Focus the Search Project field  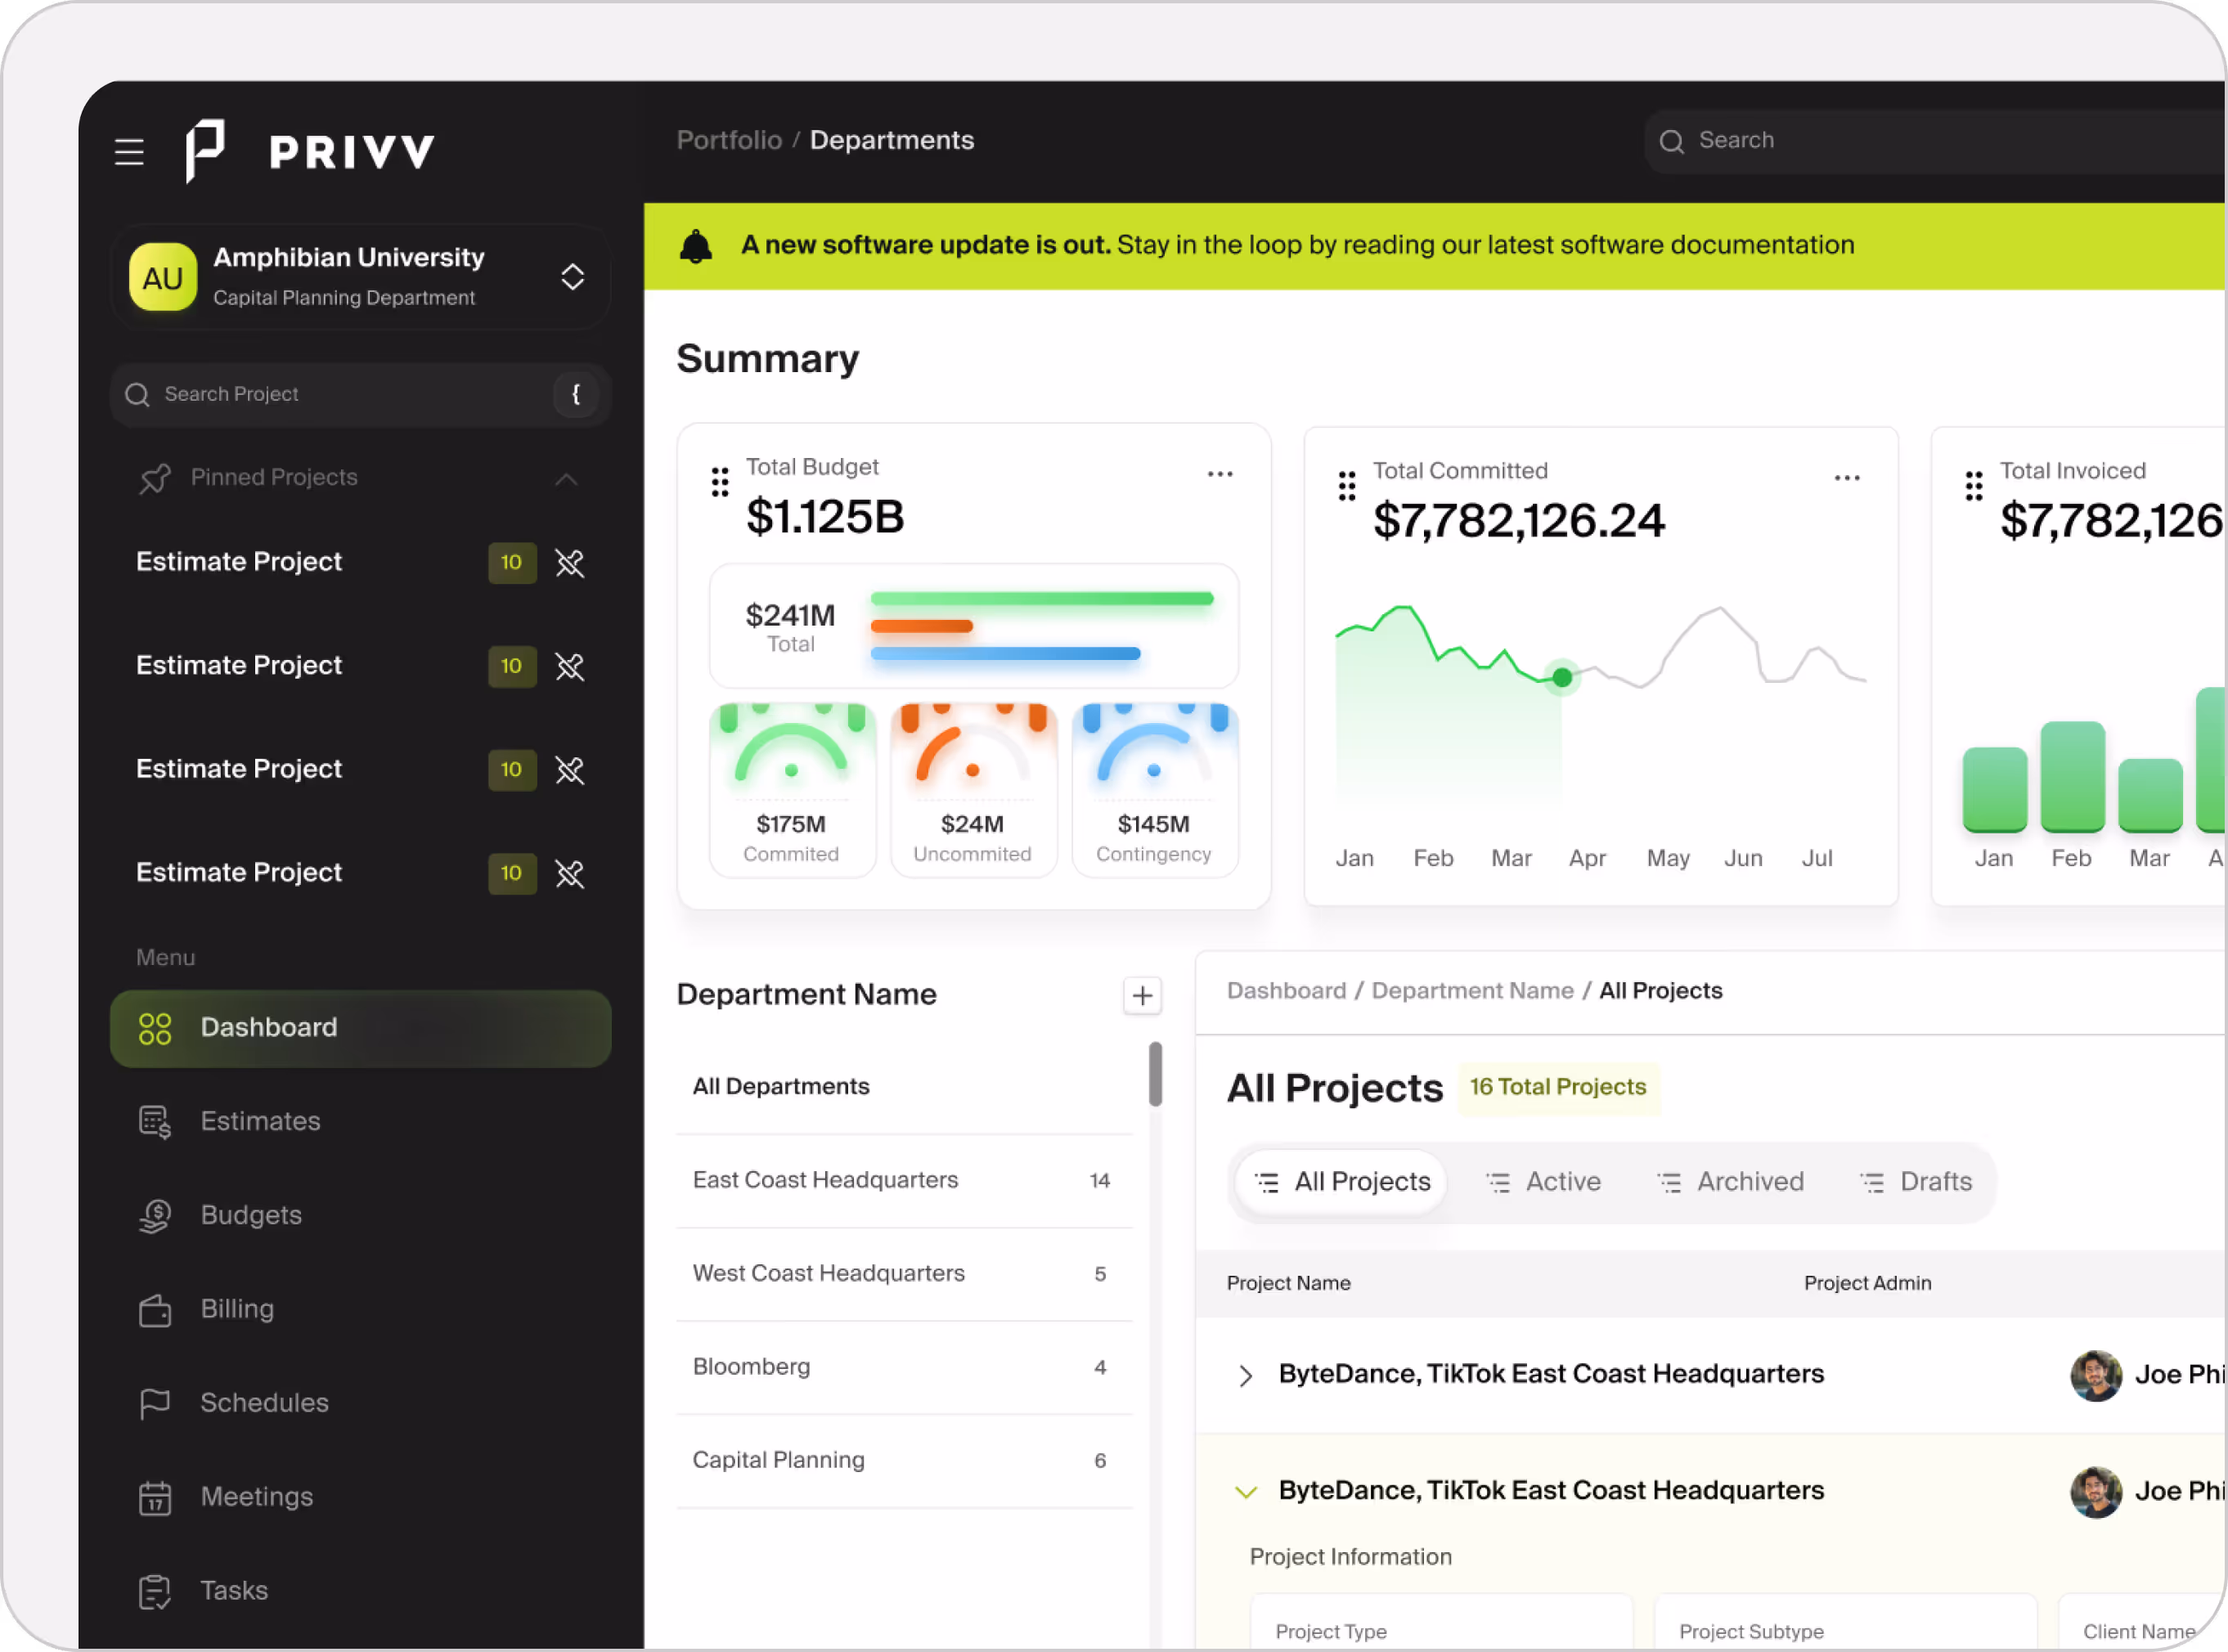tap(360, 394)
